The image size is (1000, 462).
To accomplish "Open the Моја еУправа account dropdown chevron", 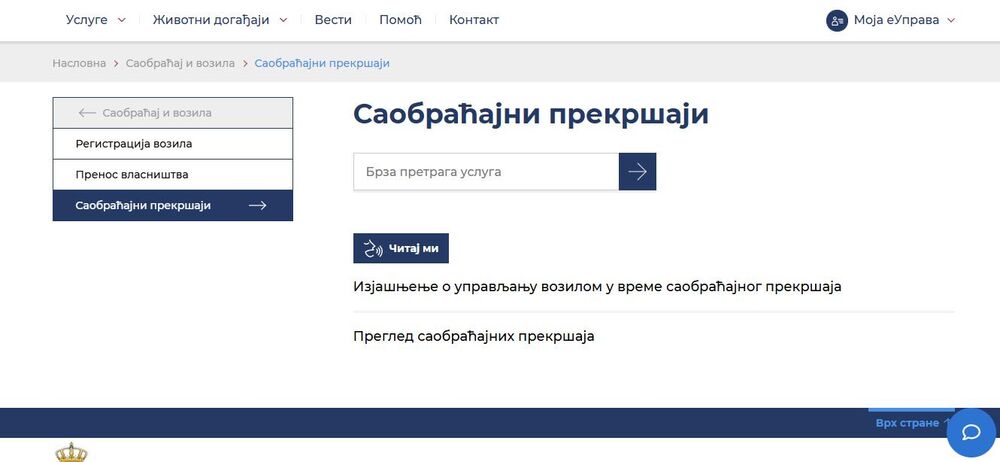I will pos(951,20).
